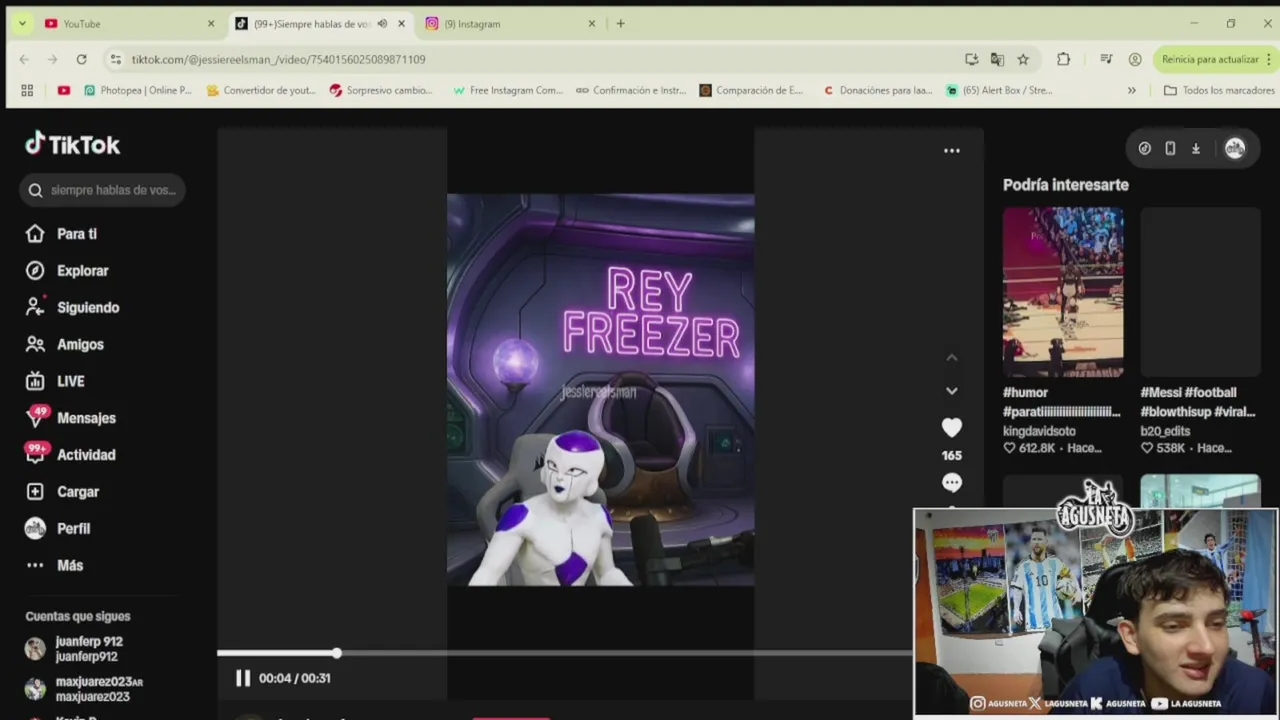Viewport: 1280px width, 720px height.
Task: Click the address bar URL
Action: click(279, 60)
